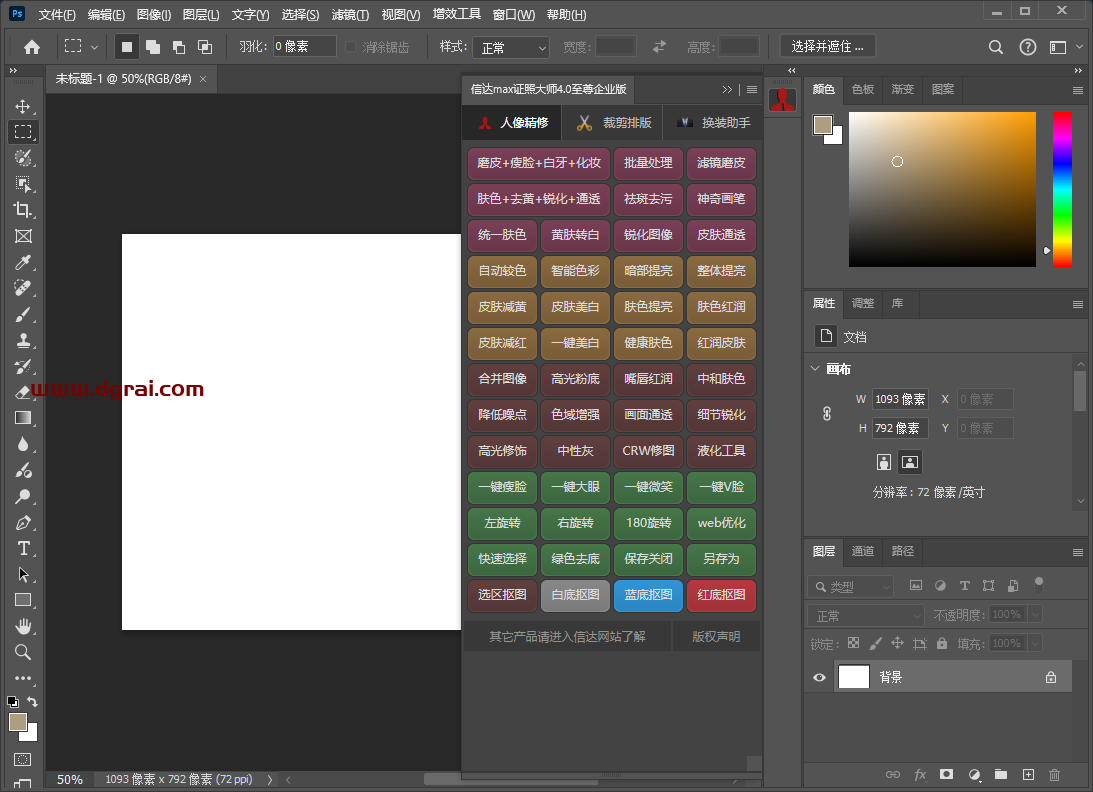
Task: Switch to the 裁剪排版 tab
Action: pyautogui.click(x=613, y=123)
